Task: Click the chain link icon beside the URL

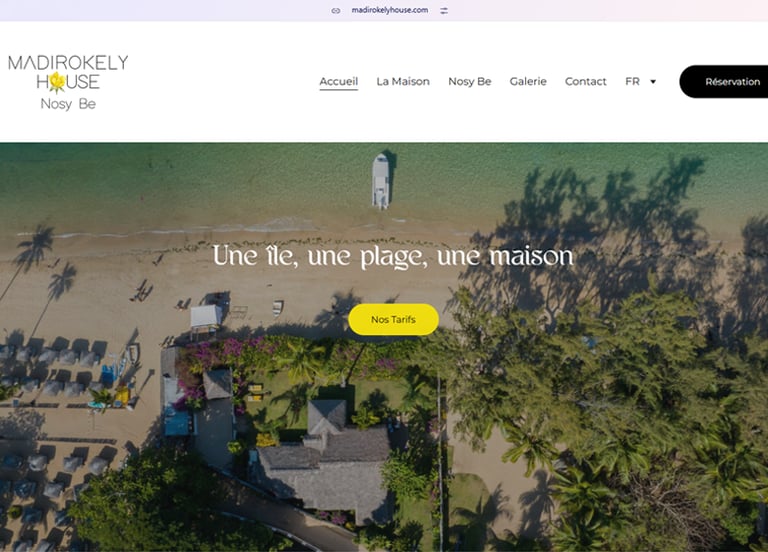Action: click(x=336, y=10)
